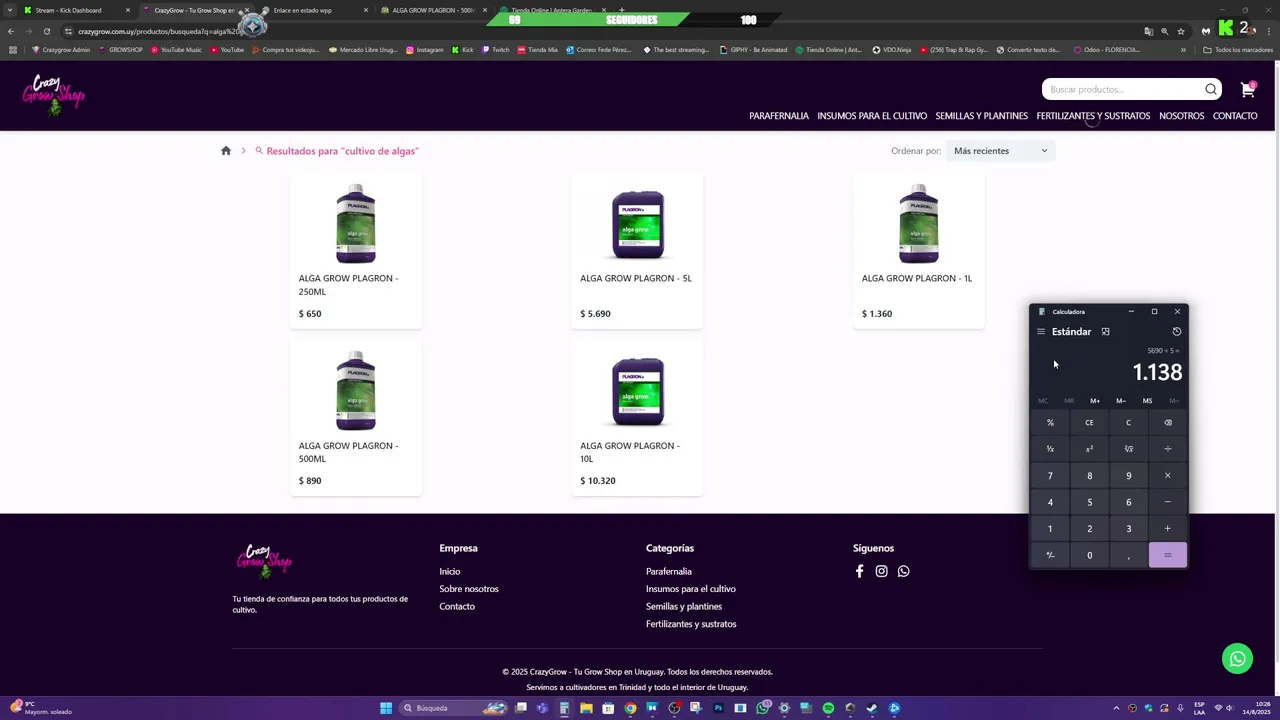Open the shopping cart icon
The image size is (1280, 720).
coord(1247,90)
